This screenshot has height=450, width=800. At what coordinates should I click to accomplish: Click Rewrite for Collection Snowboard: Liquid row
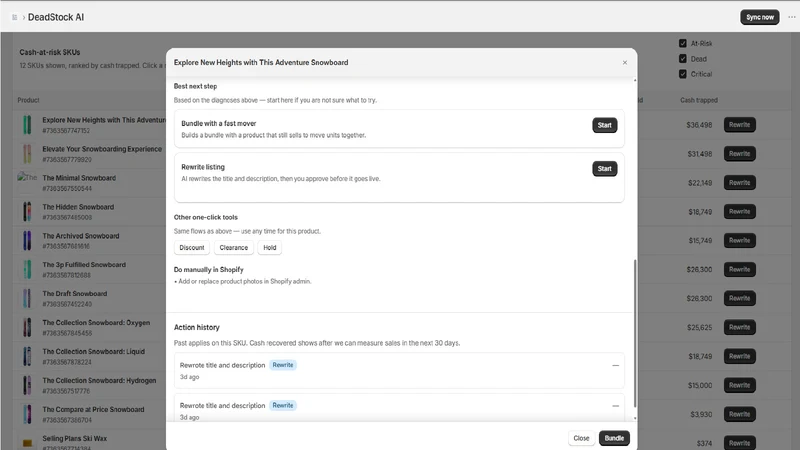click(x=739, y=356)
